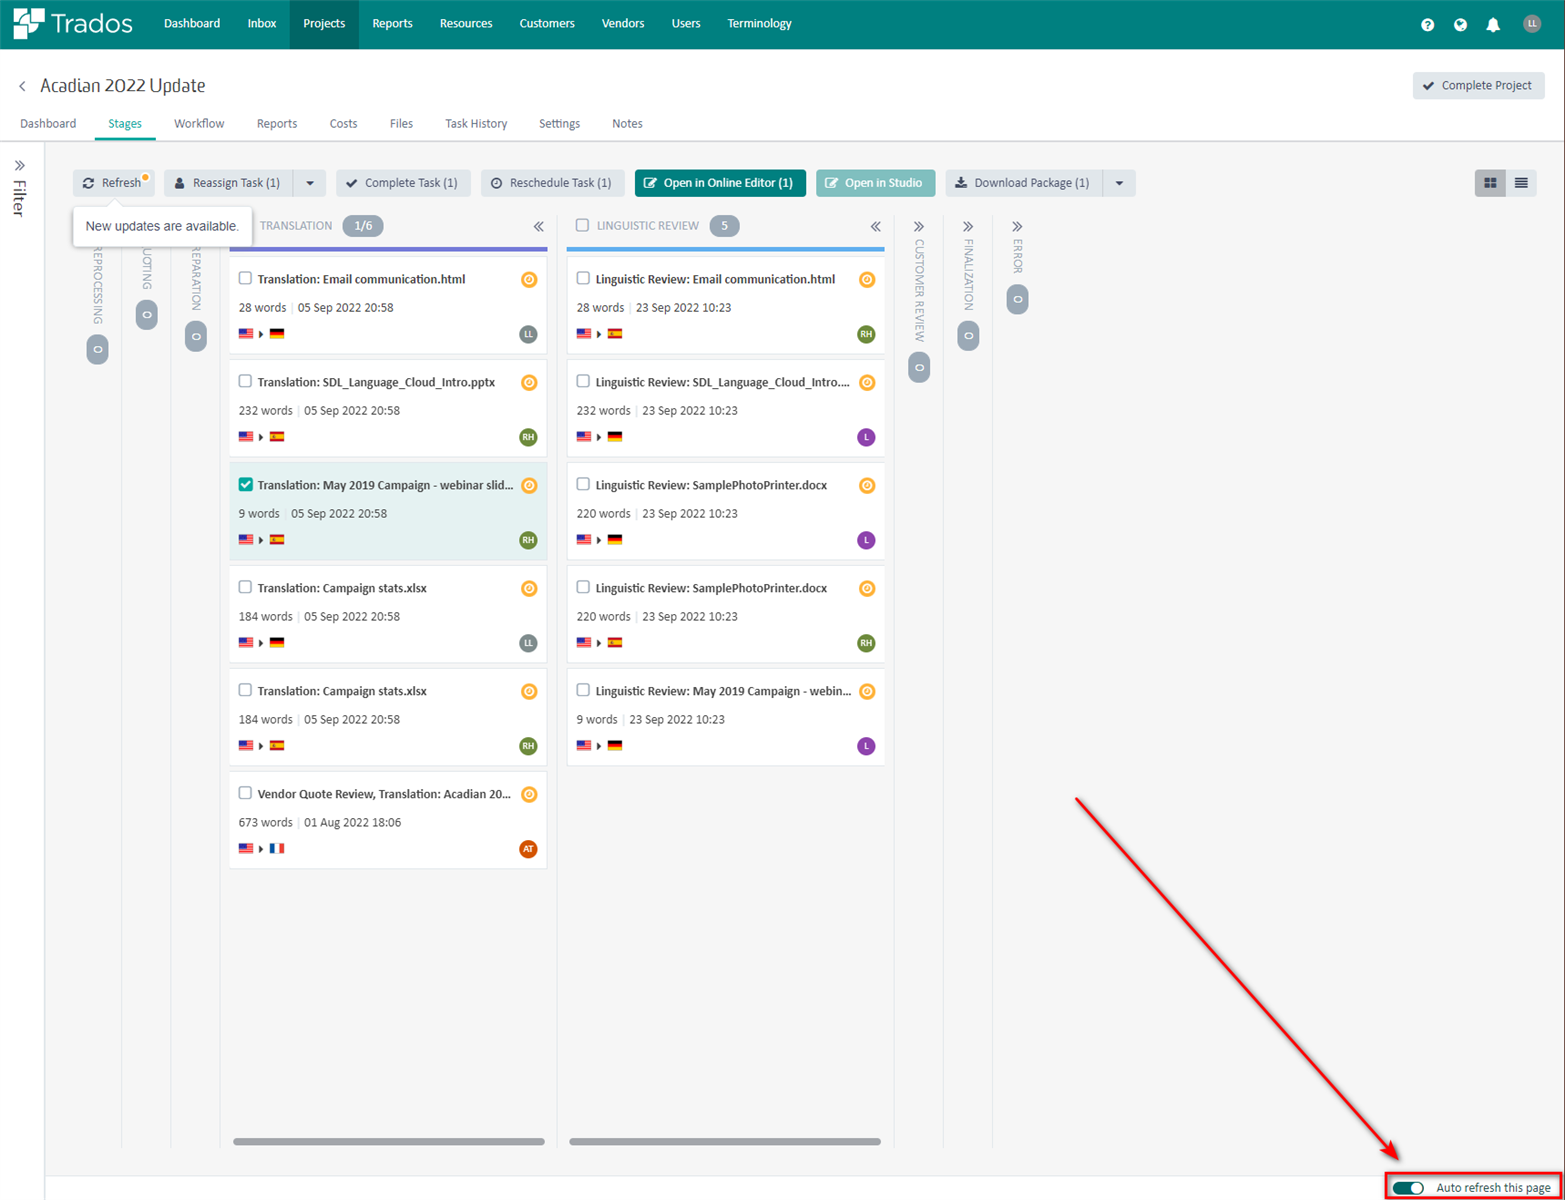Image resolution: width=1565 pixels, height=1200 pixels.
Task: Click Reschedule Task (1) button
Action: click(x=552, y=183)
